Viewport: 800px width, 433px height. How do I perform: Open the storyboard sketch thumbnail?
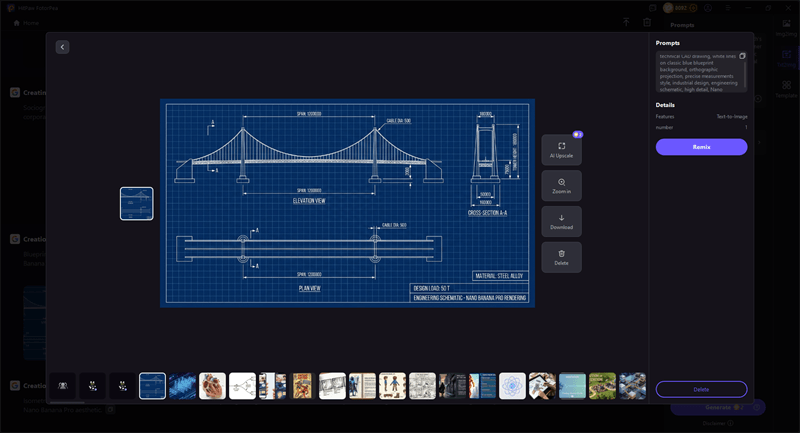pos(332,386)
